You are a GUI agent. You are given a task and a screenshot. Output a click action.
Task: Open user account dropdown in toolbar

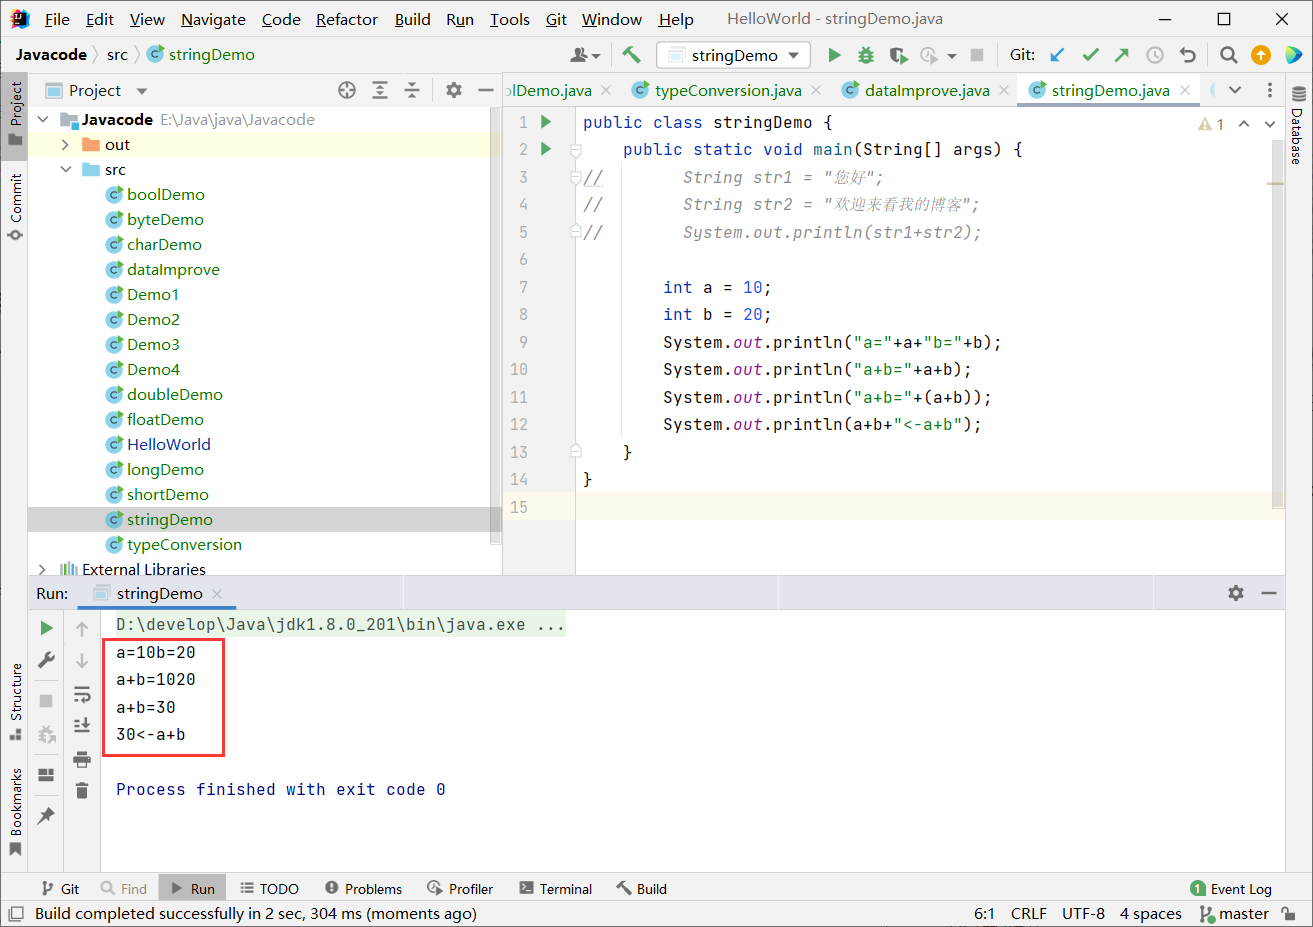pos(585,55)
